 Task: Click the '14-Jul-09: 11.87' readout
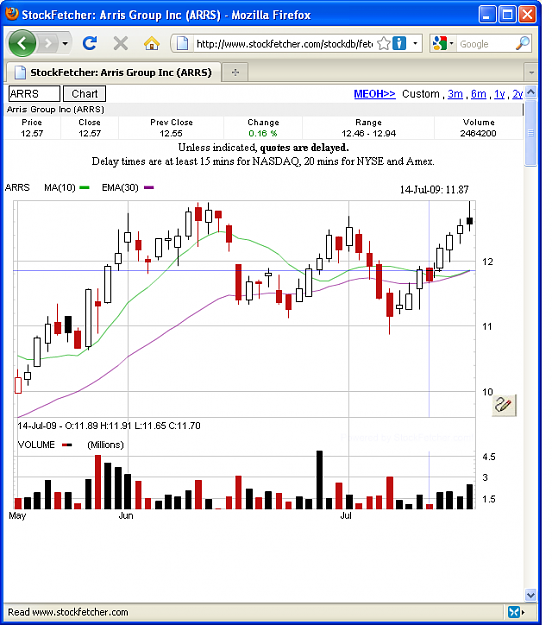pyautogui.click(x=434, y=190)
